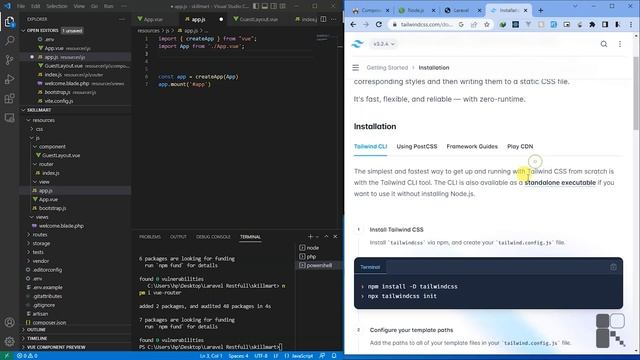This screenshot has width=640, height=360.
Task: Open Manage gear in VS Code
Action: [9, 341]
